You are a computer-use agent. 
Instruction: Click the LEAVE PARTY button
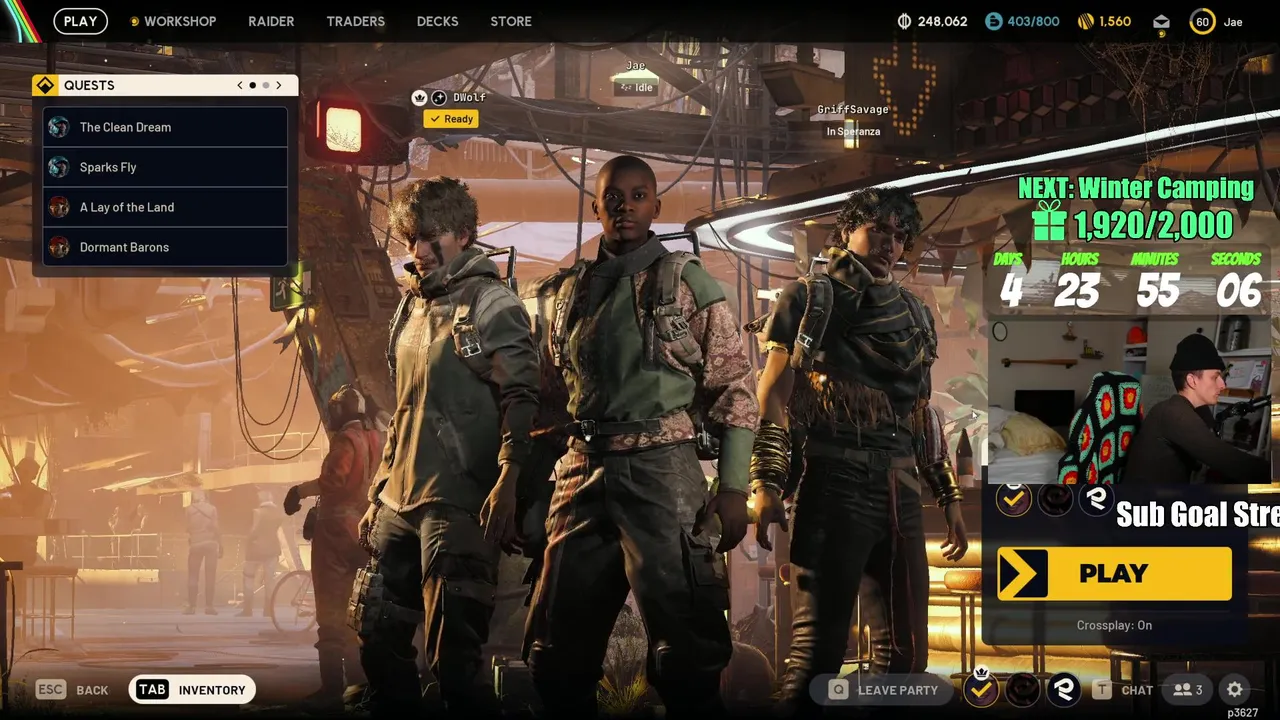click(884, 689)
